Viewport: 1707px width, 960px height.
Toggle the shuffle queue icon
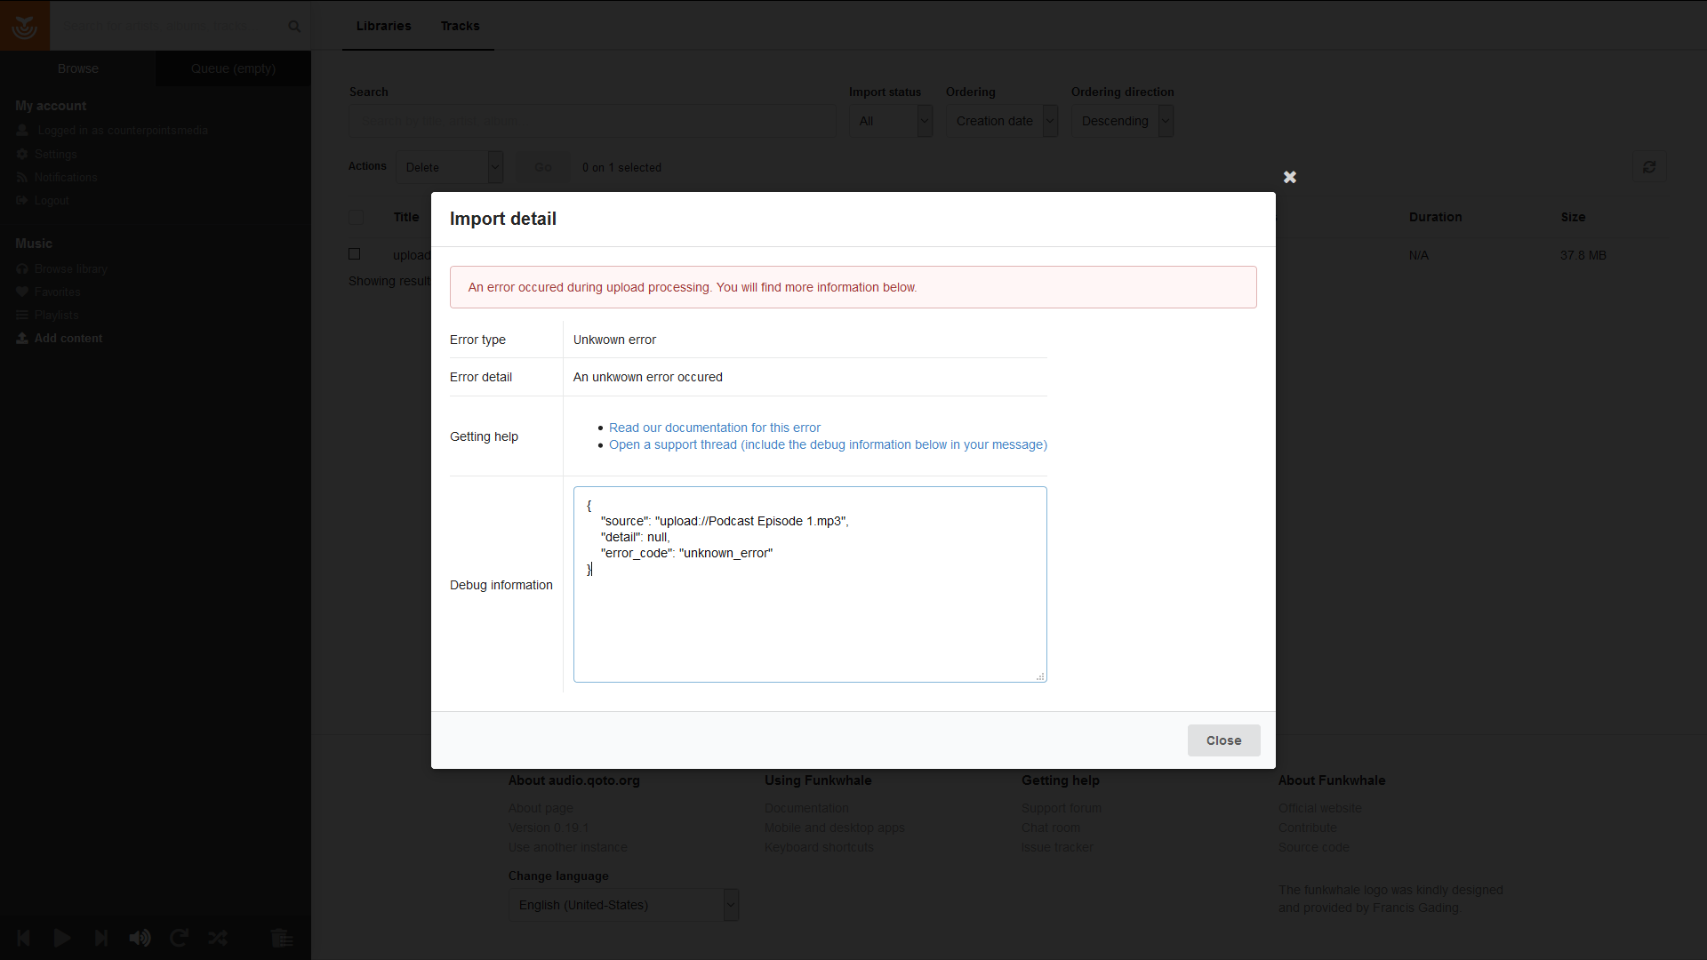tap(218, 938)
